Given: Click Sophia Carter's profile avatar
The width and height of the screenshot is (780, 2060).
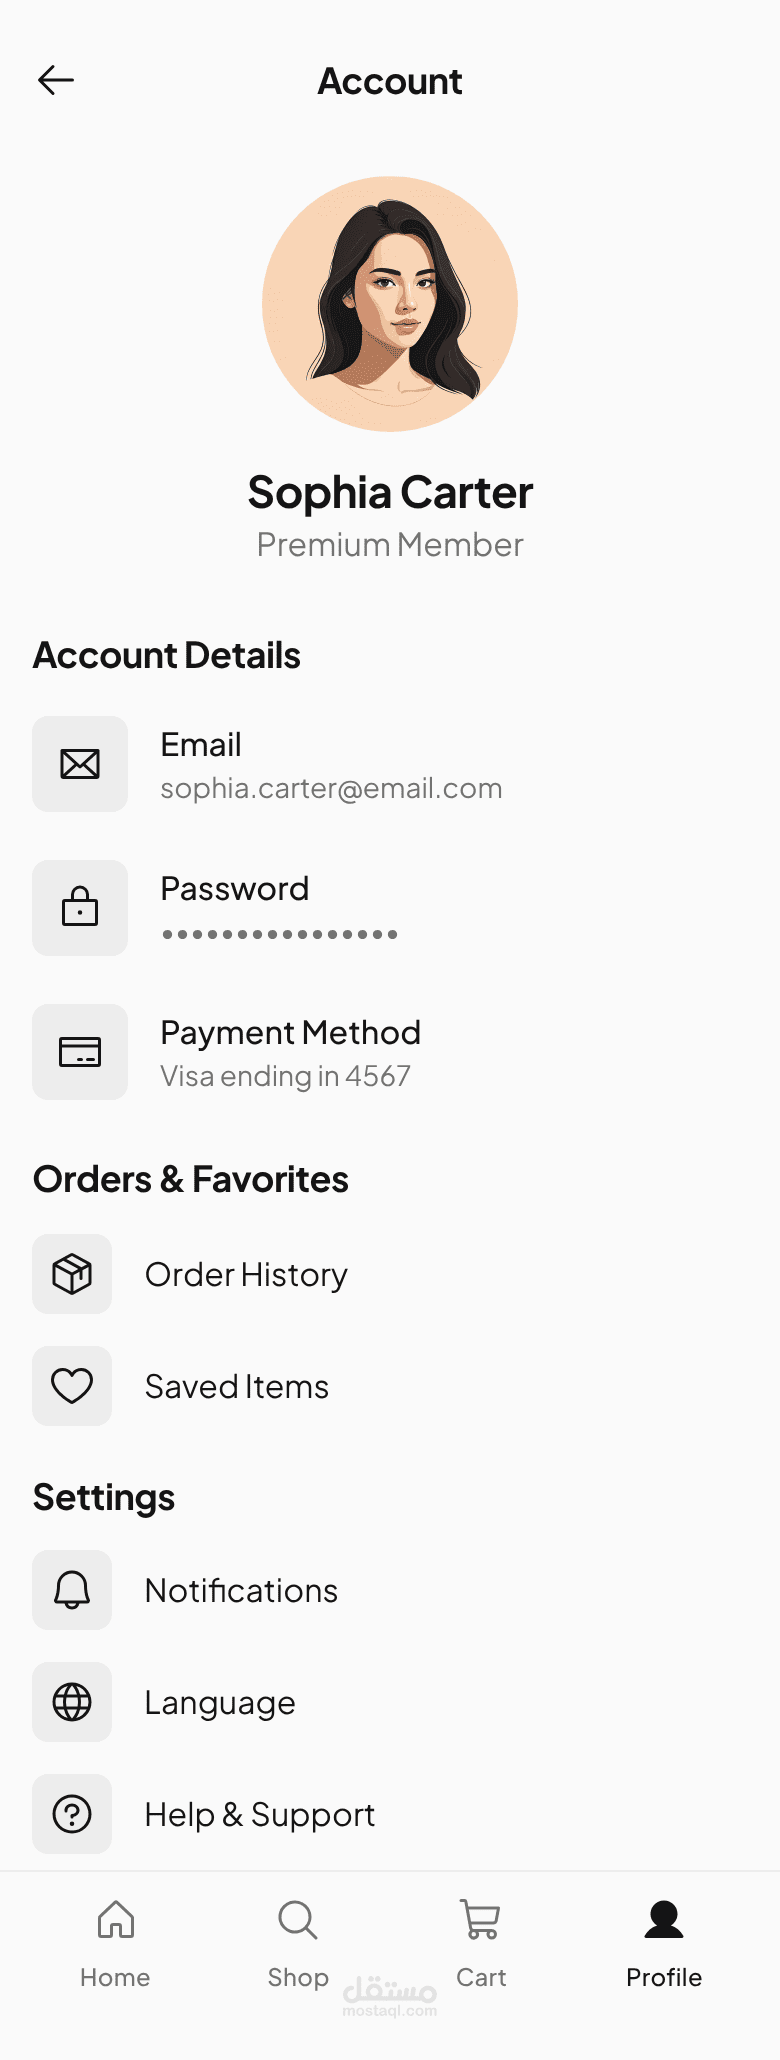Looking at the screenshot, I should point(390,304).
